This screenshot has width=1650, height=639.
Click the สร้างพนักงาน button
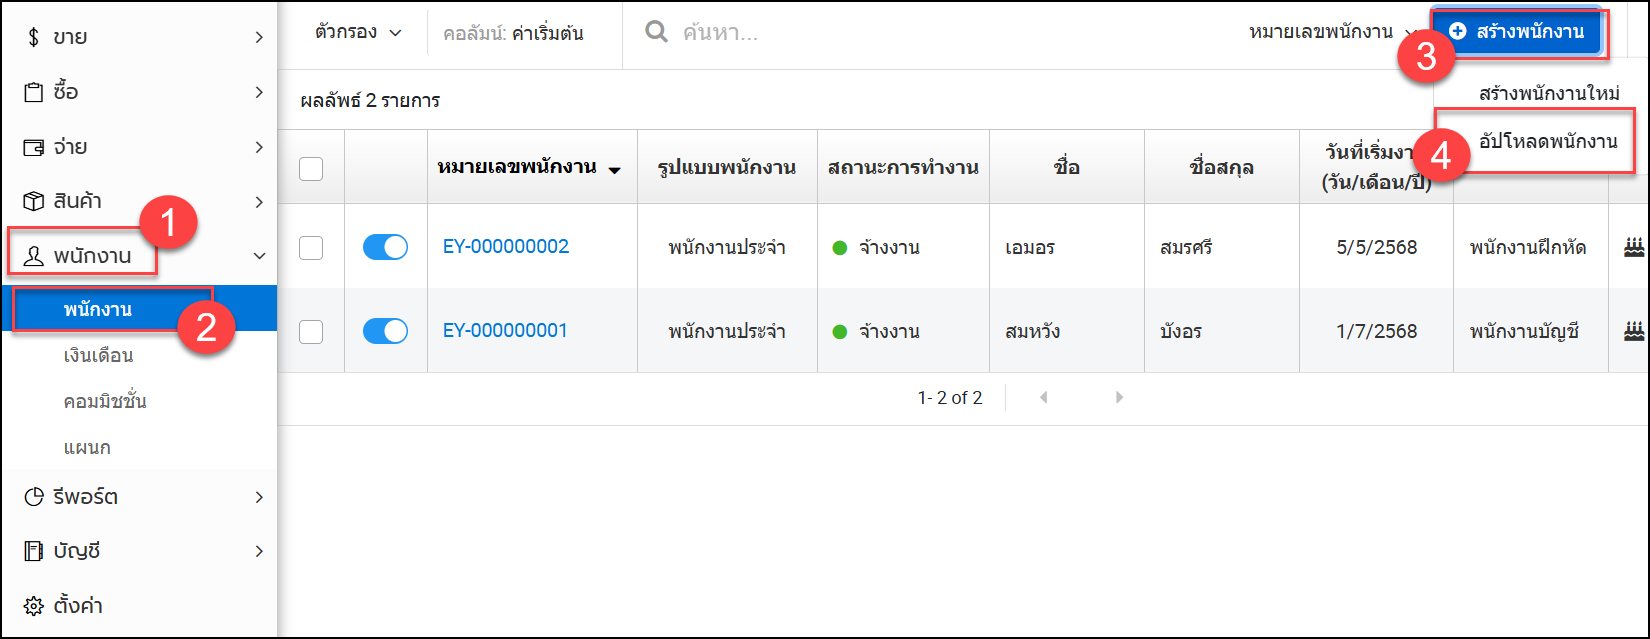click(x=1518, y=32)
